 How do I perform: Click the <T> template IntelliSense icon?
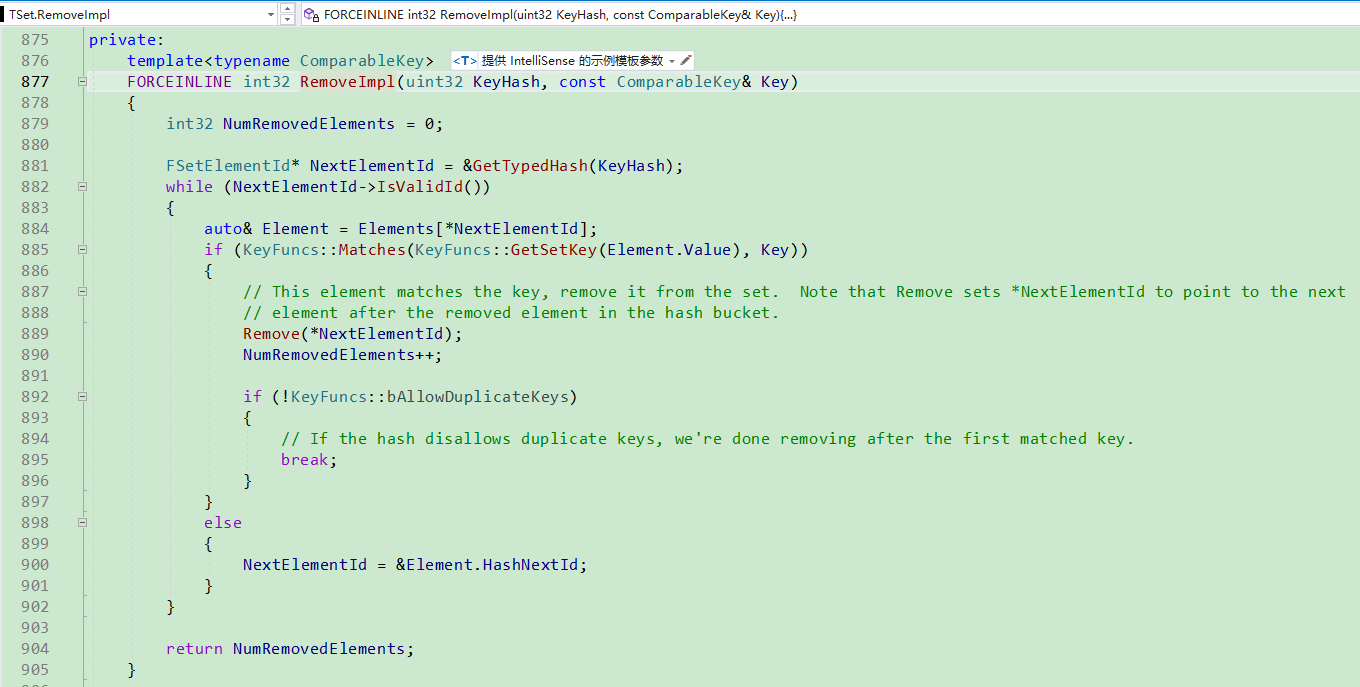(x=465, y=61)
